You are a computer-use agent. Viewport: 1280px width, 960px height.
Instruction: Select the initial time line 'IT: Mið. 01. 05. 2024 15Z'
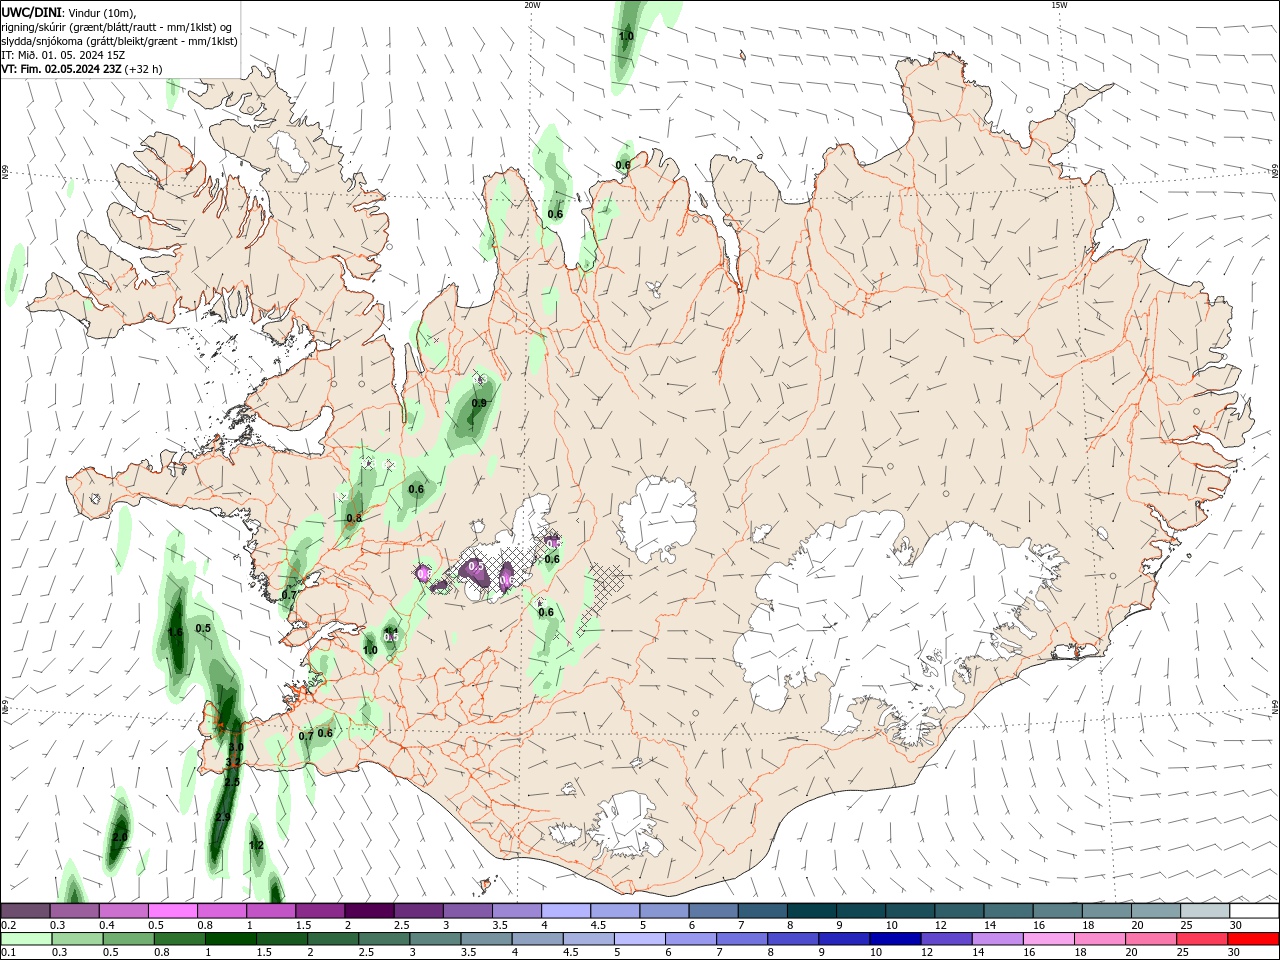[63, 55]
